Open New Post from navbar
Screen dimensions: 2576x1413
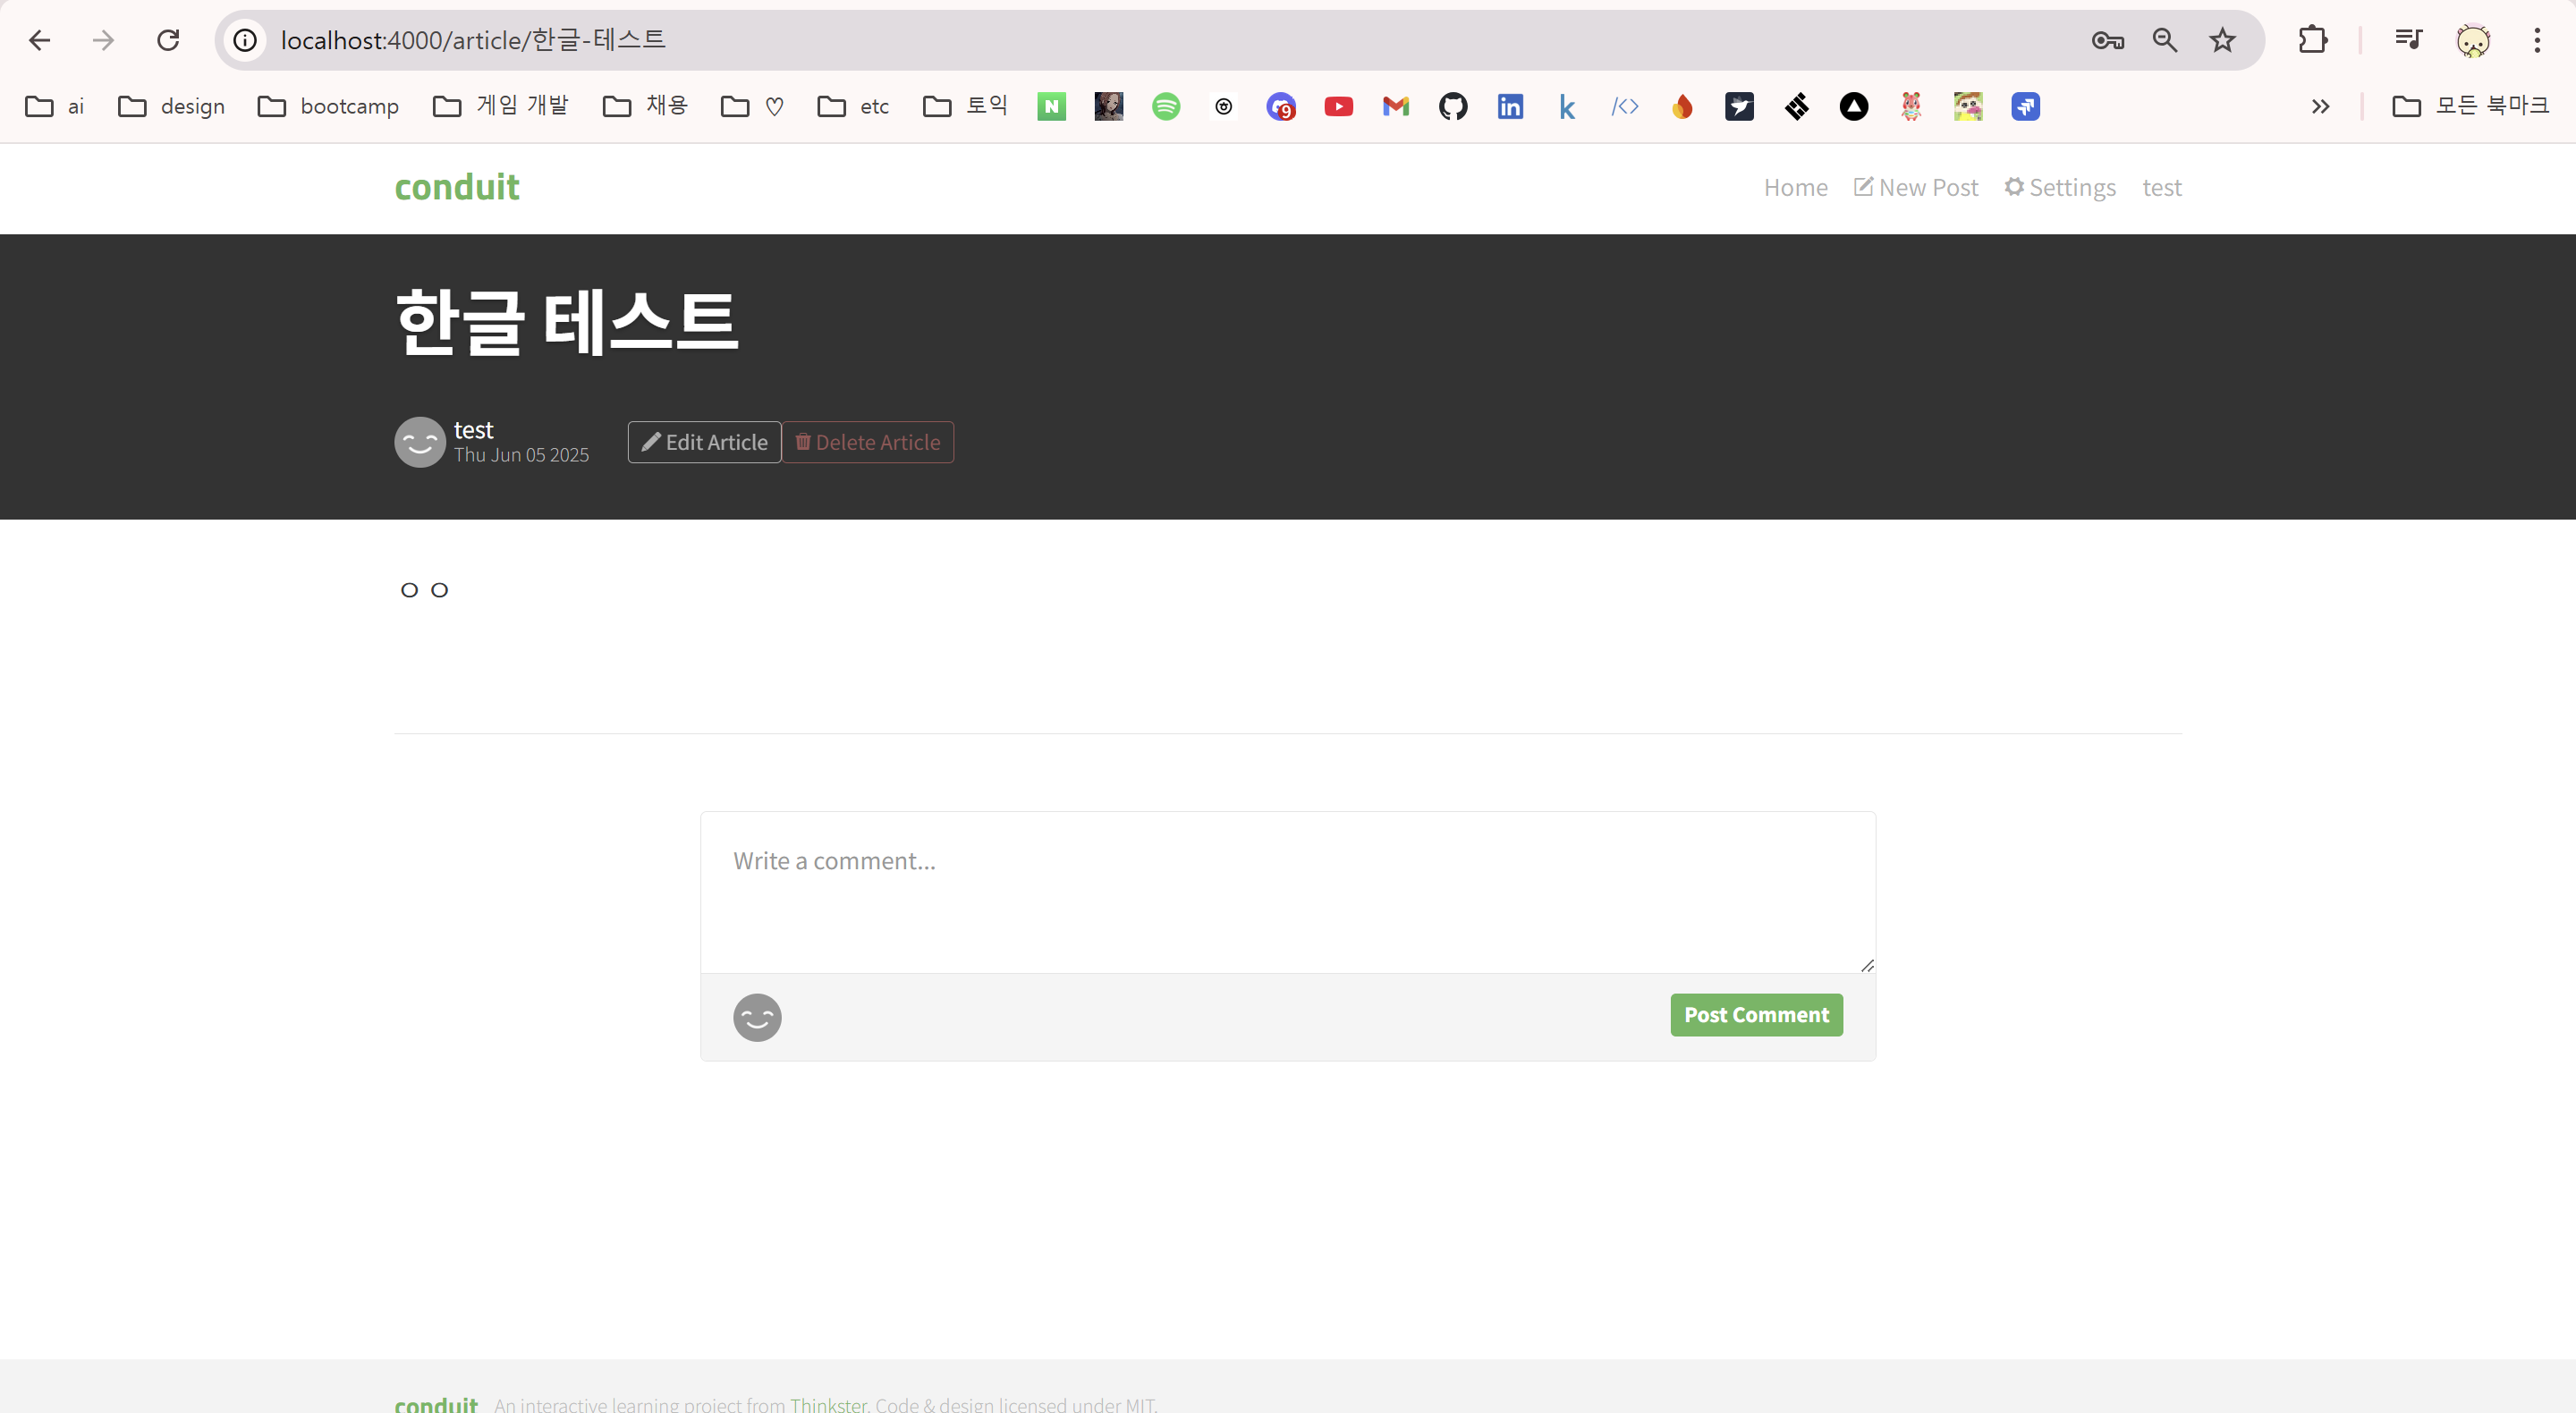tap(1916, 187)
